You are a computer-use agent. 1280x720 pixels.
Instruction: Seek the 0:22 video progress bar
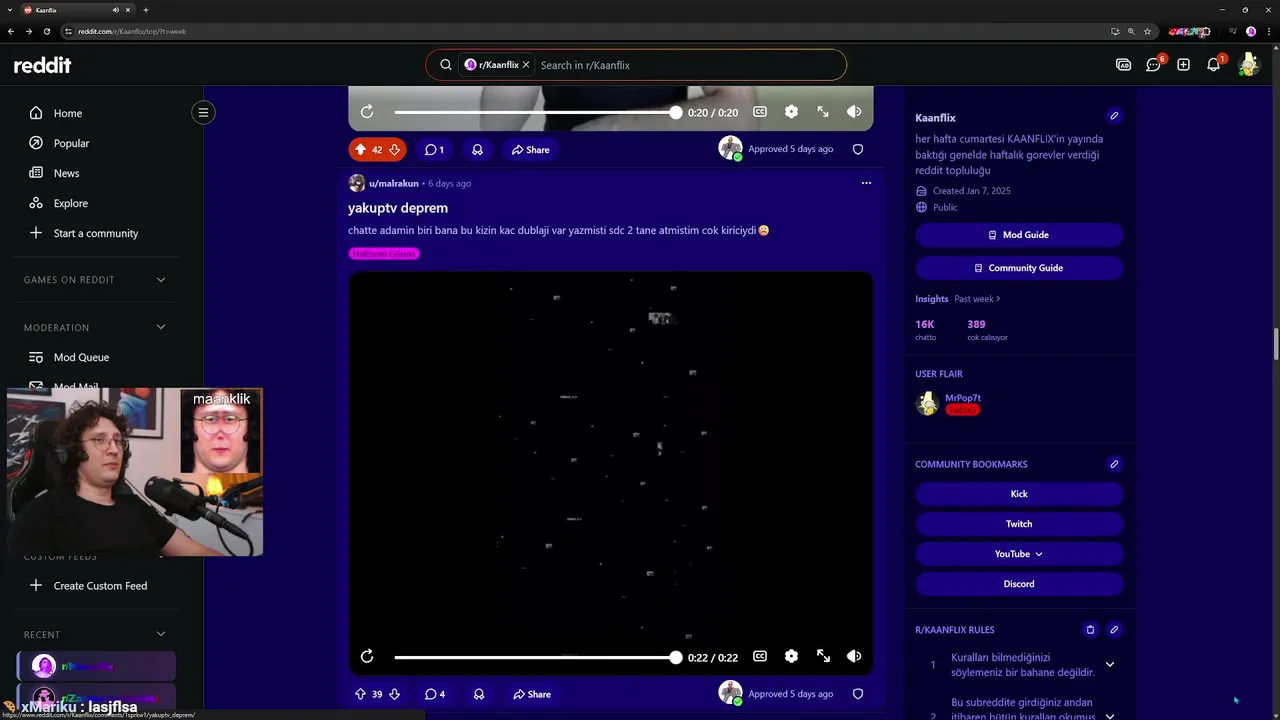tap(537, 657)
